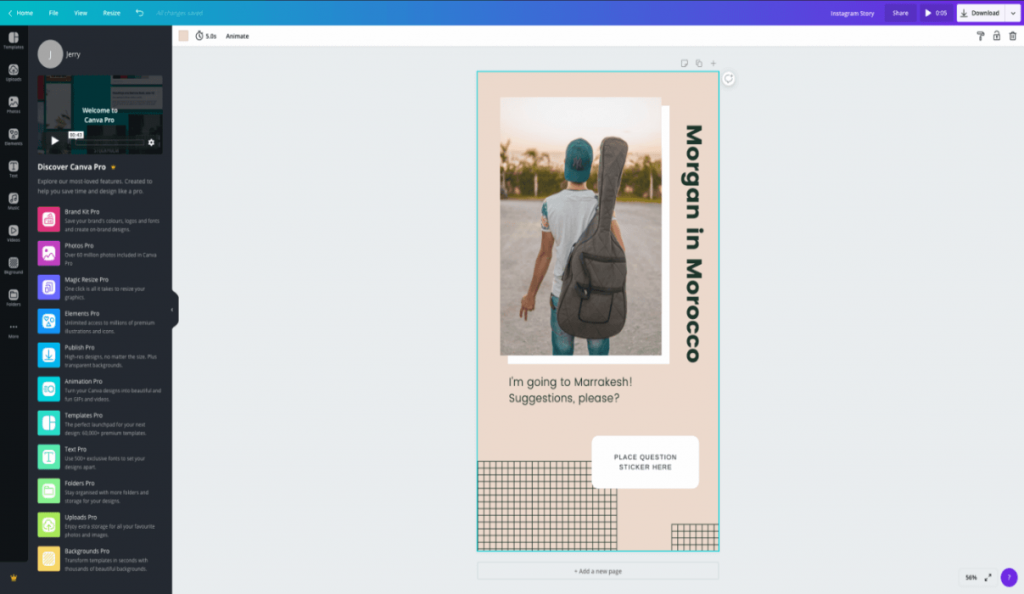
Task: Play the Welcome to Canva Pro video
Action: [x=55, y=141]
